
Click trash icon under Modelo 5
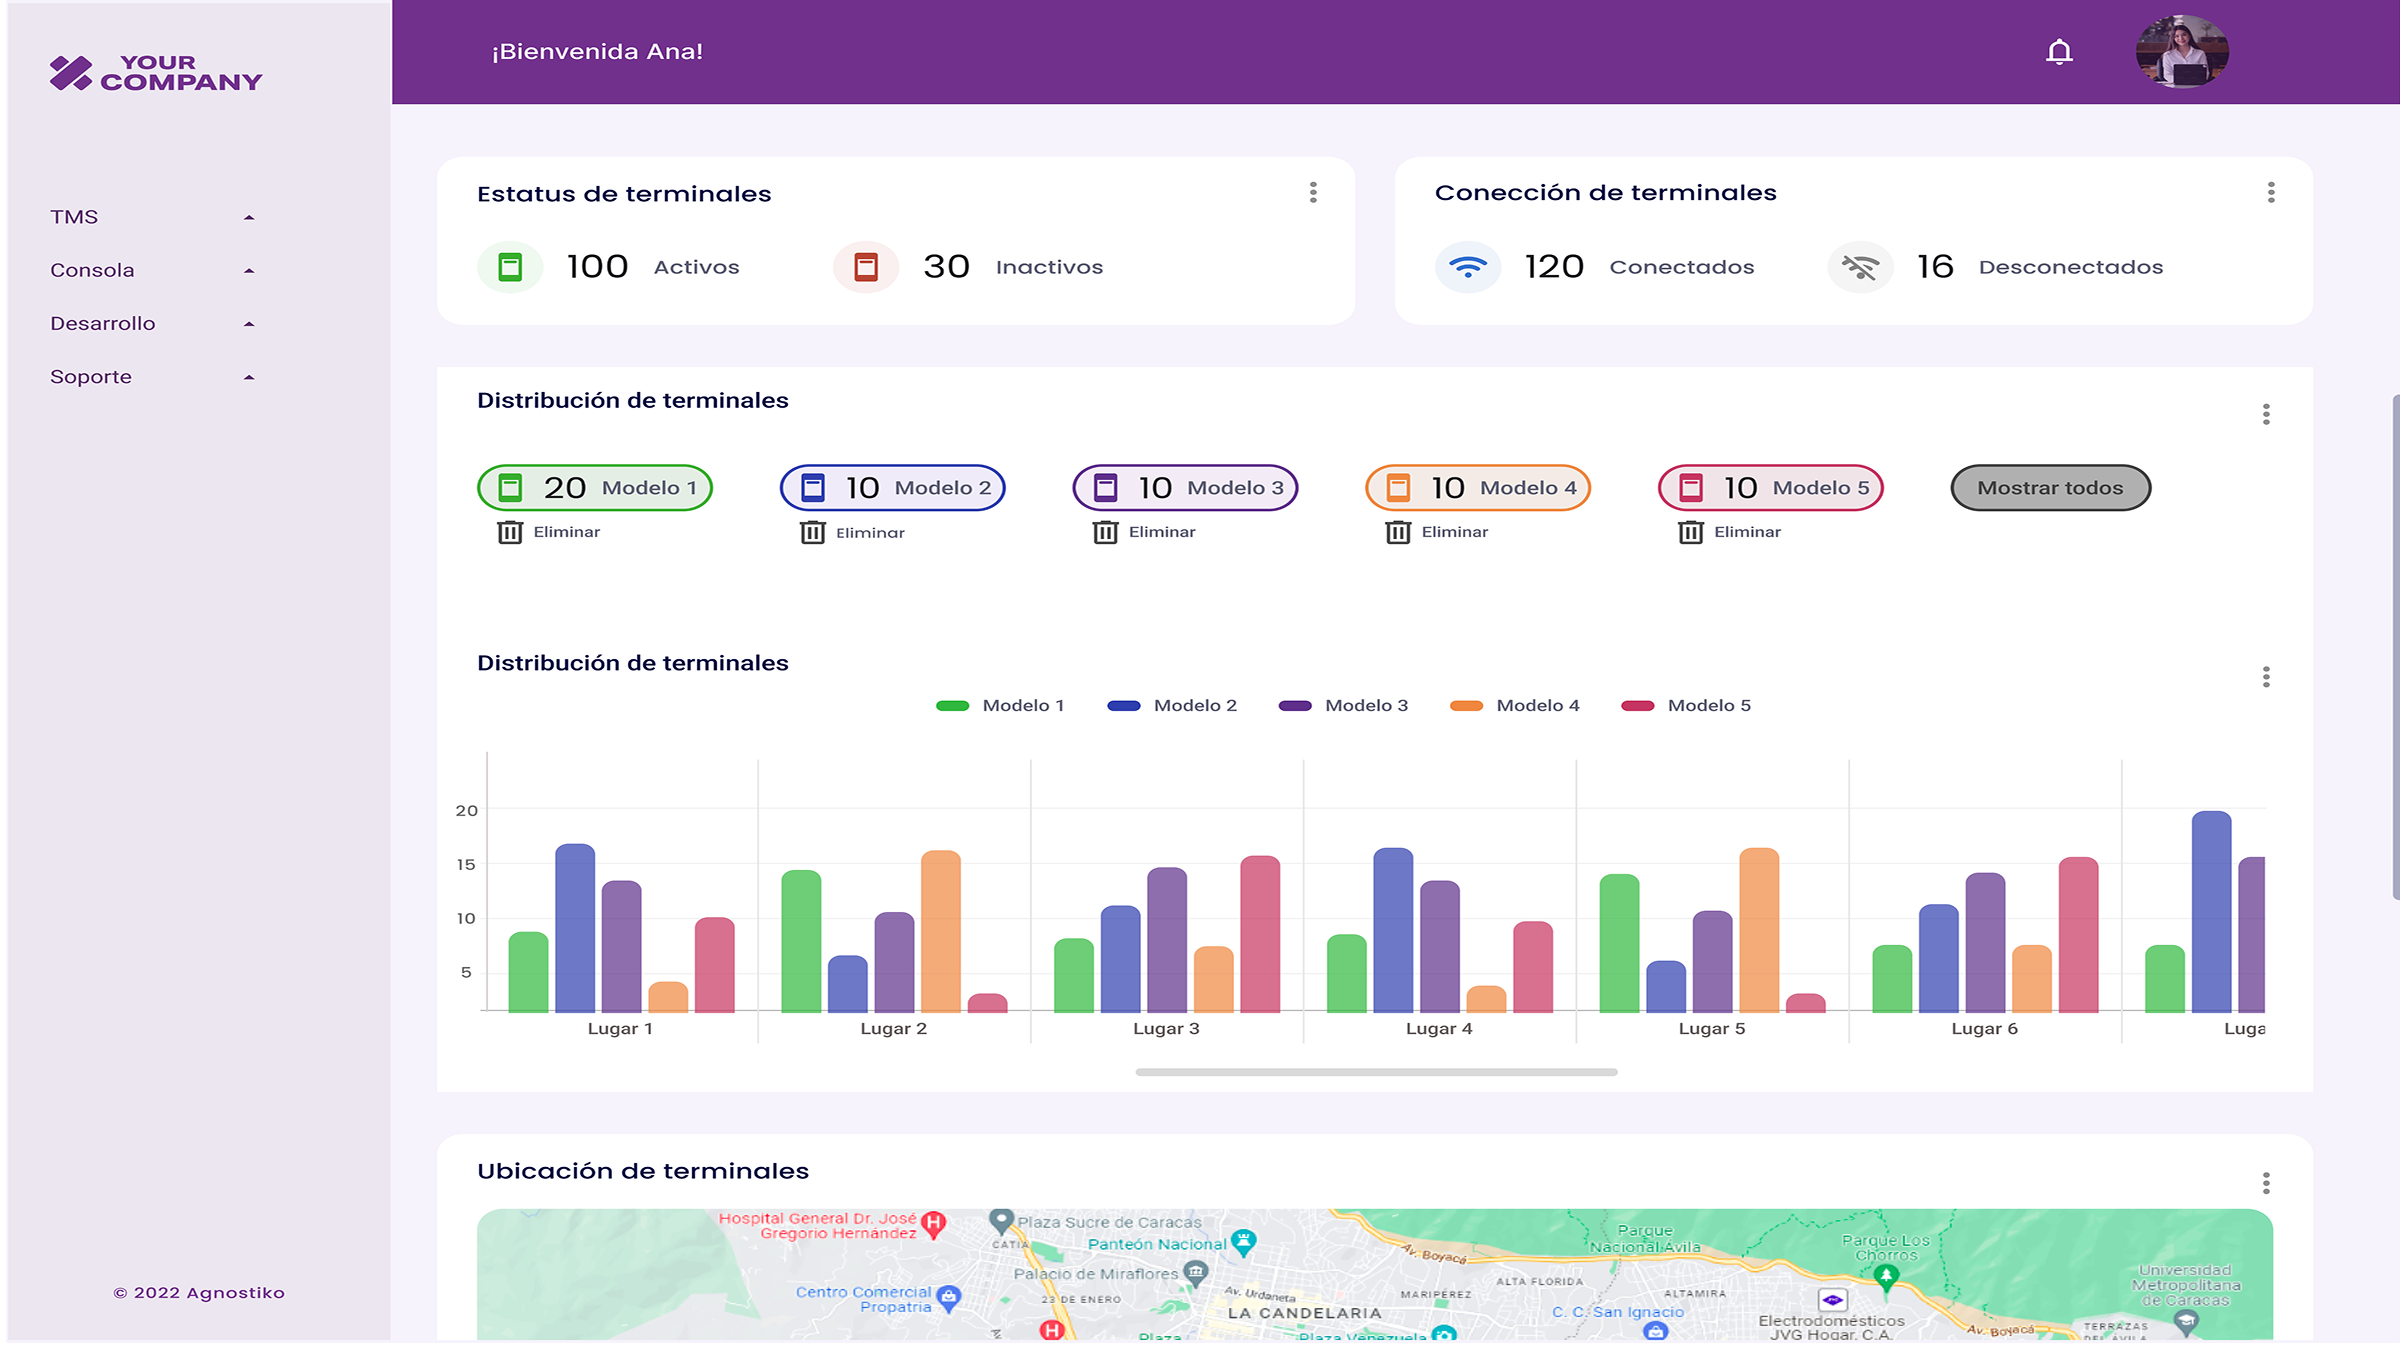pyautogui.click(x=1691, y=532)
